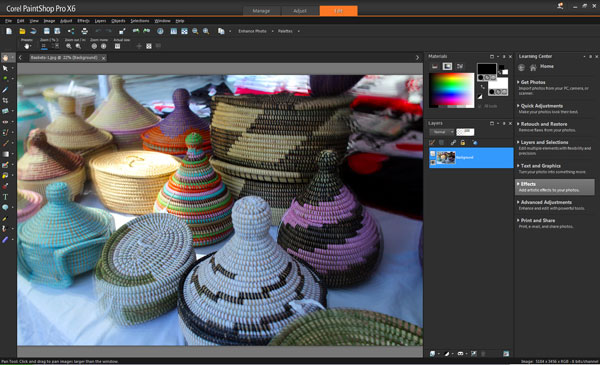Viewport: 600px width, 365px height.
Task: Zoom in using the toolbar magnifier plus
Action: [x=206, y=31]
